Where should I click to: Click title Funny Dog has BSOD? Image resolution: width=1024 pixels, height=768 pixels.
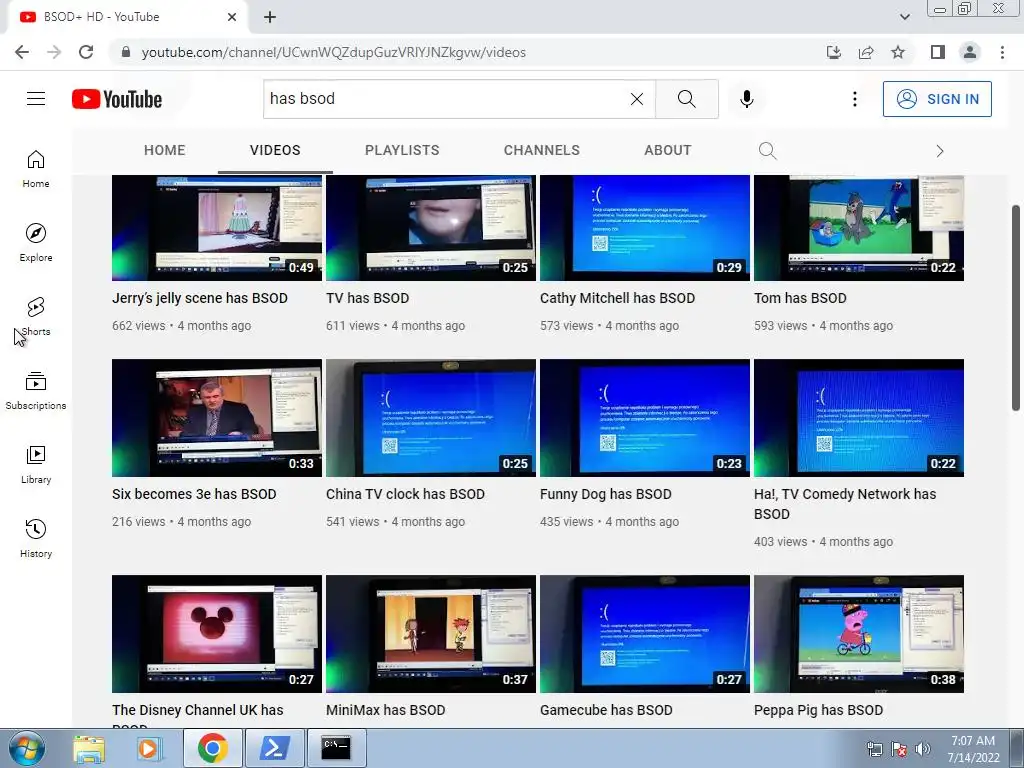(x=605, y=494)
